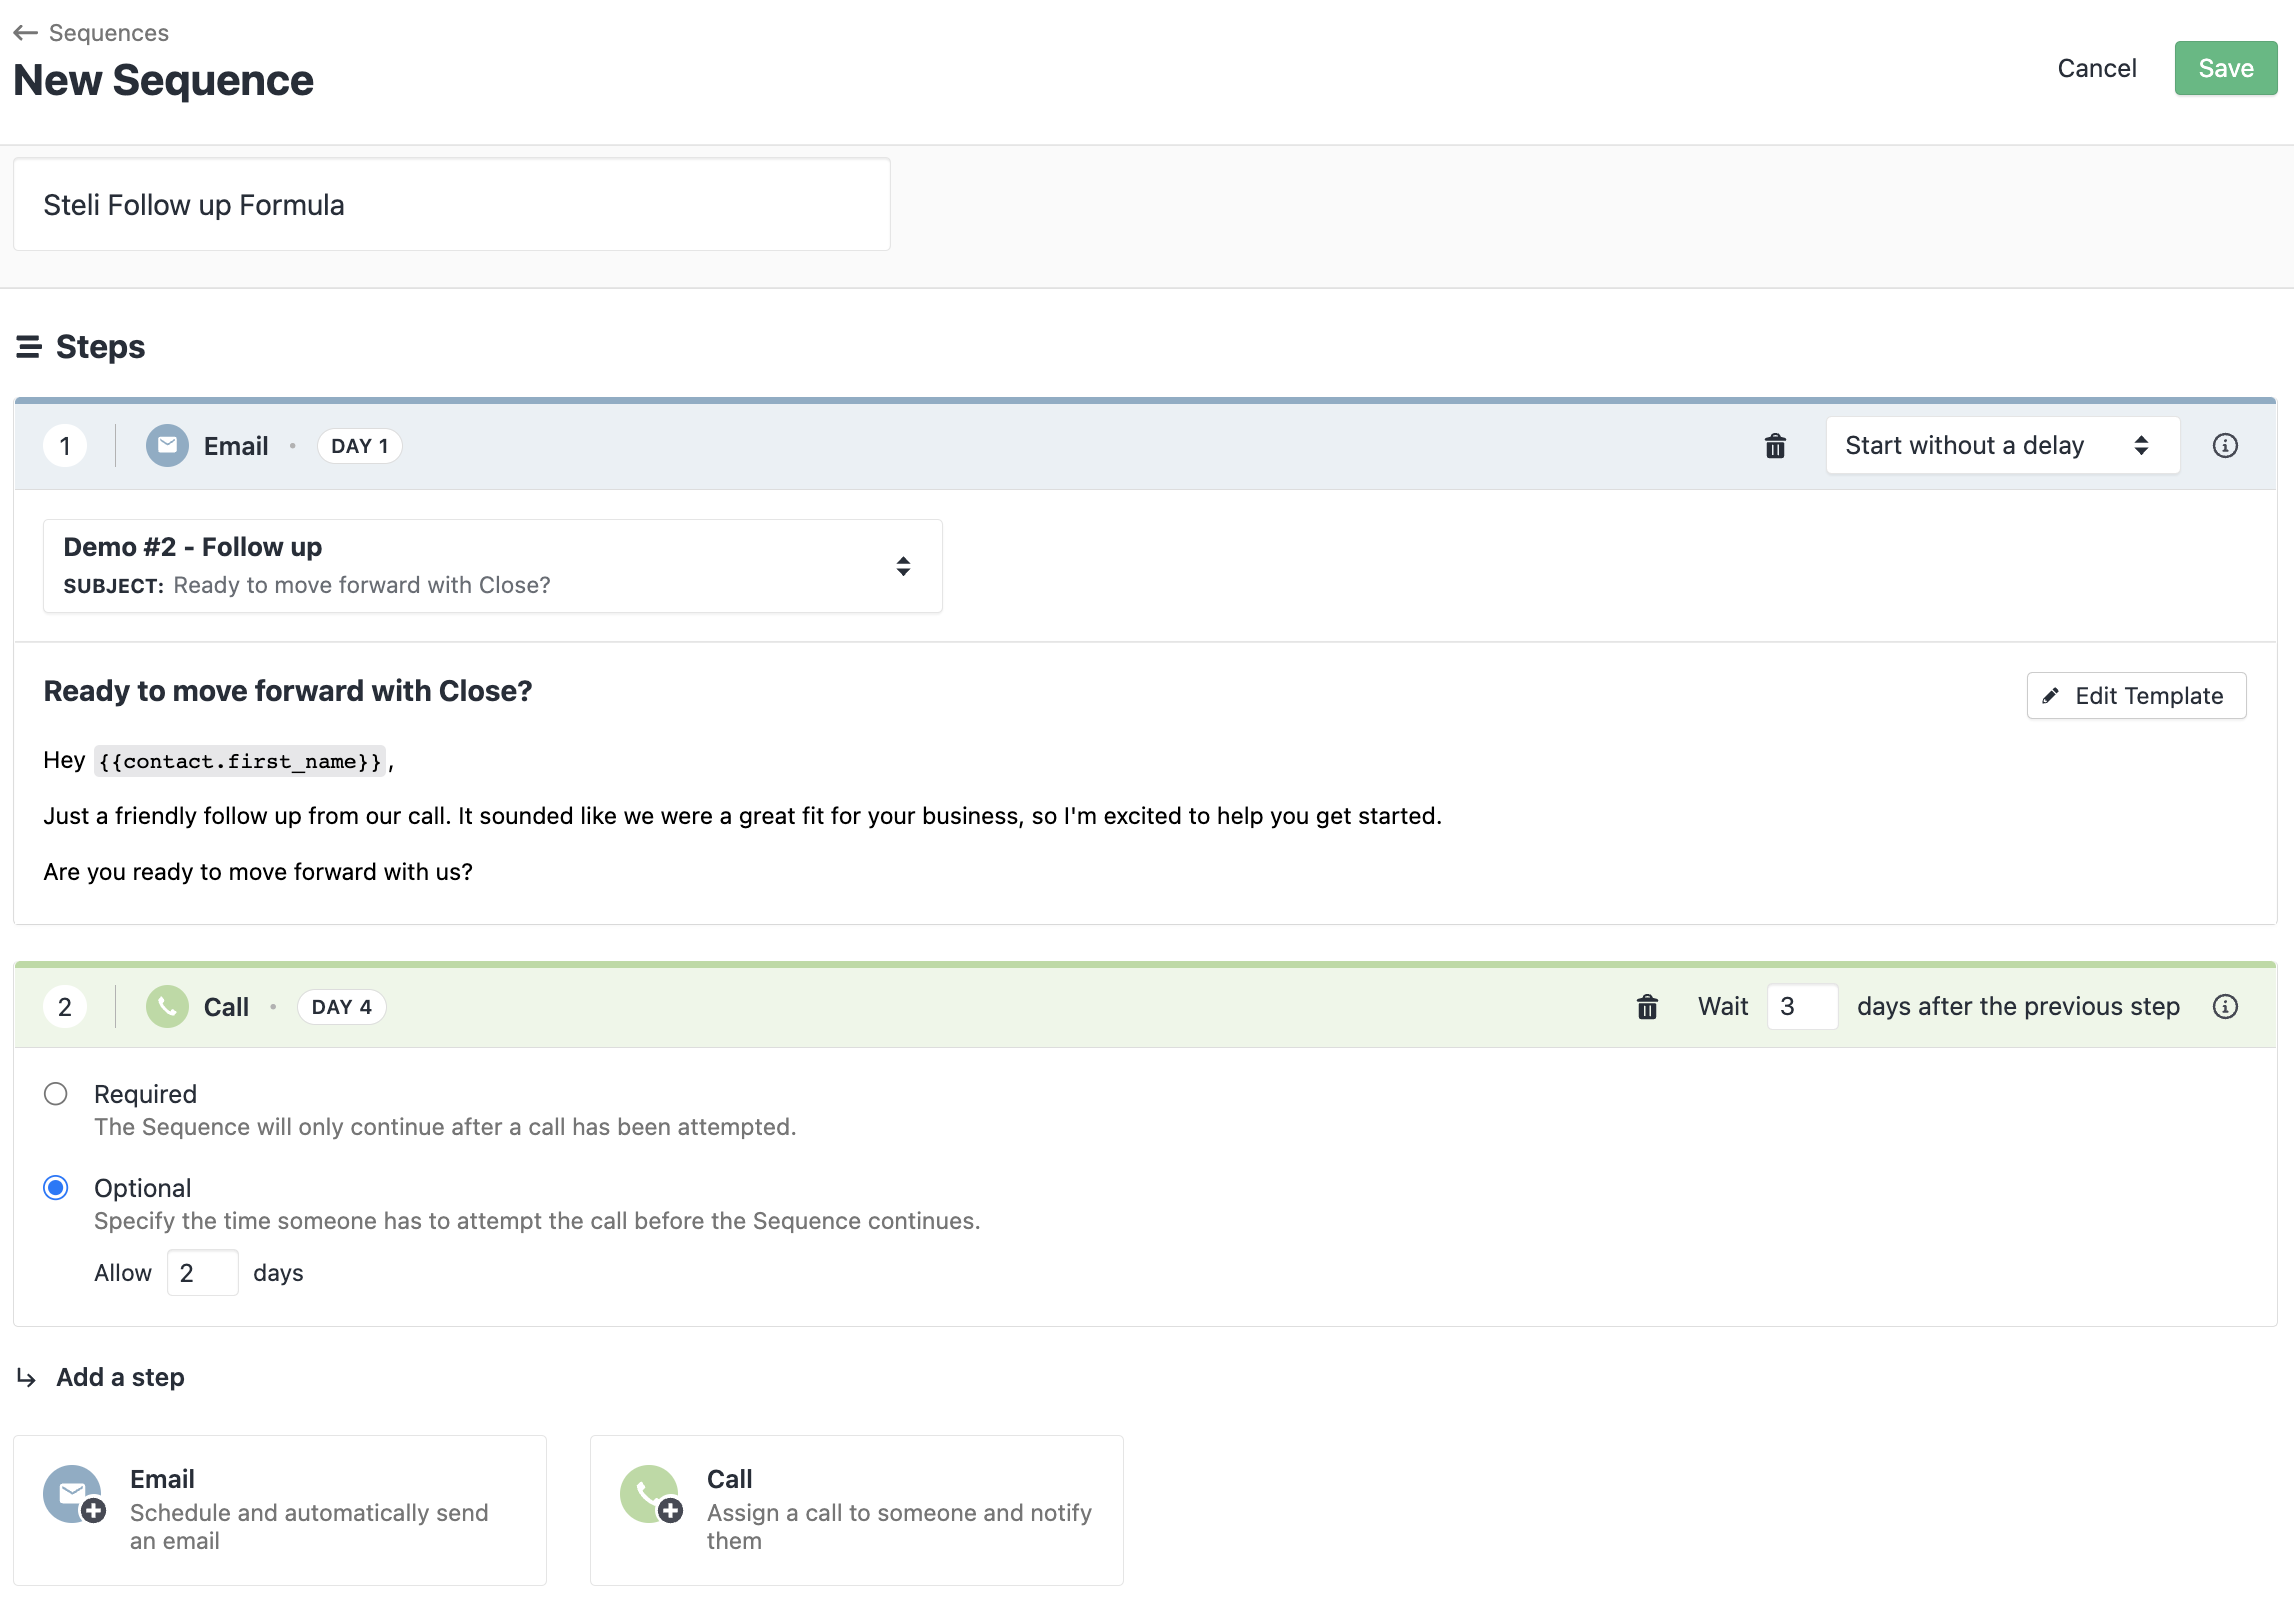Add a Call step card
The width and height of the screenshot is (2294, 1618).
pos(856,1510)
